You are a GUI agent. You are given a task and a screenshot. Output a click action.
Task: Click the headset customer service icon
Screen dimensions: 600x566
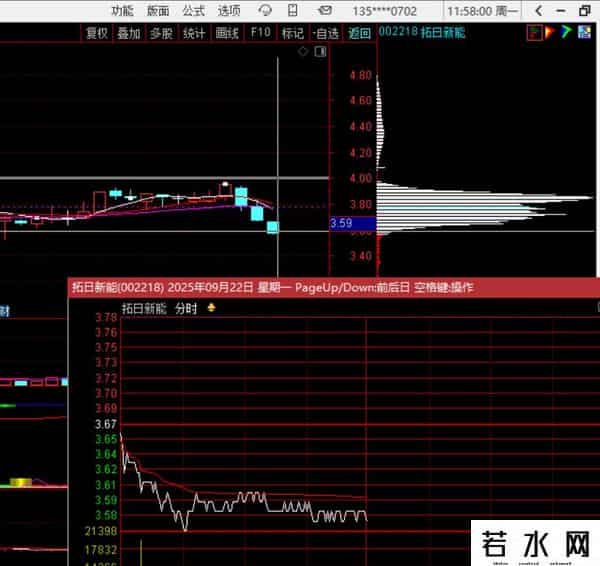pos(265,10)
